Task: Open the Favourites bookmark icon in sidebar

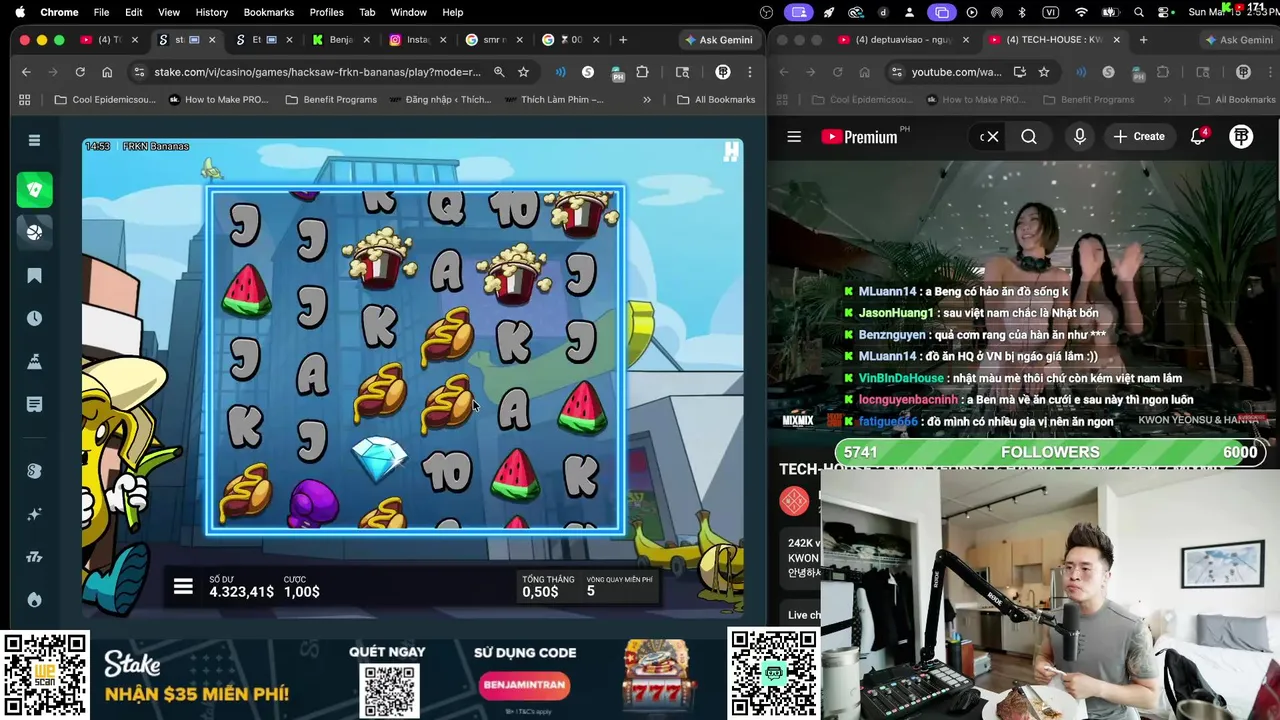Action: coord(34,276)
